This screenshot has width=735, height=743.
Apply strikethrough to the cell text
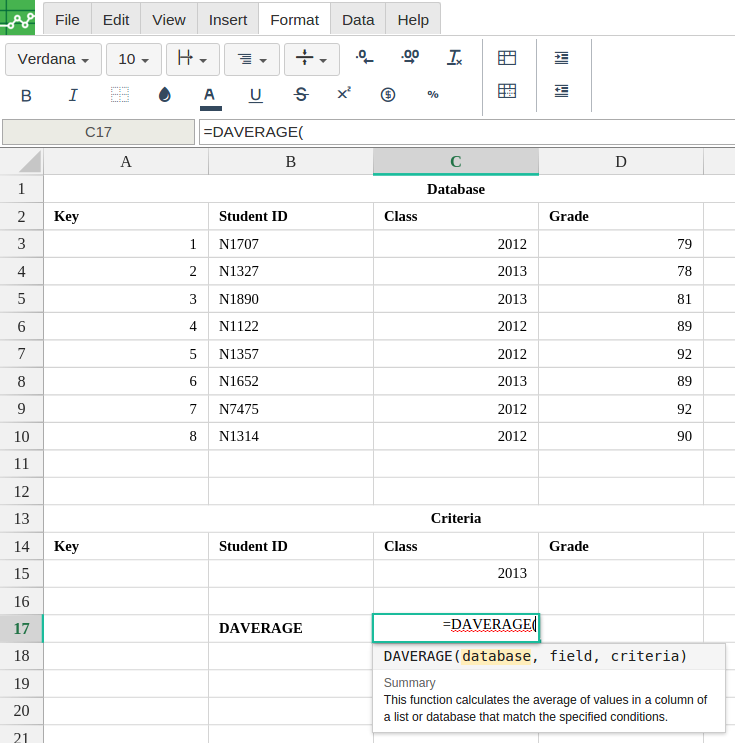click(301, 95)
